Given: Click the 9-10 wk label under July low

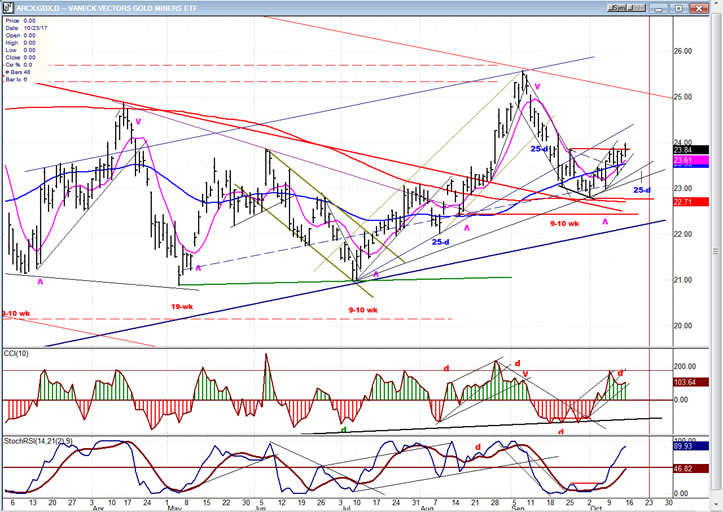Looking at the screenshot, I should pyautogui.click(x=363, y=309).
